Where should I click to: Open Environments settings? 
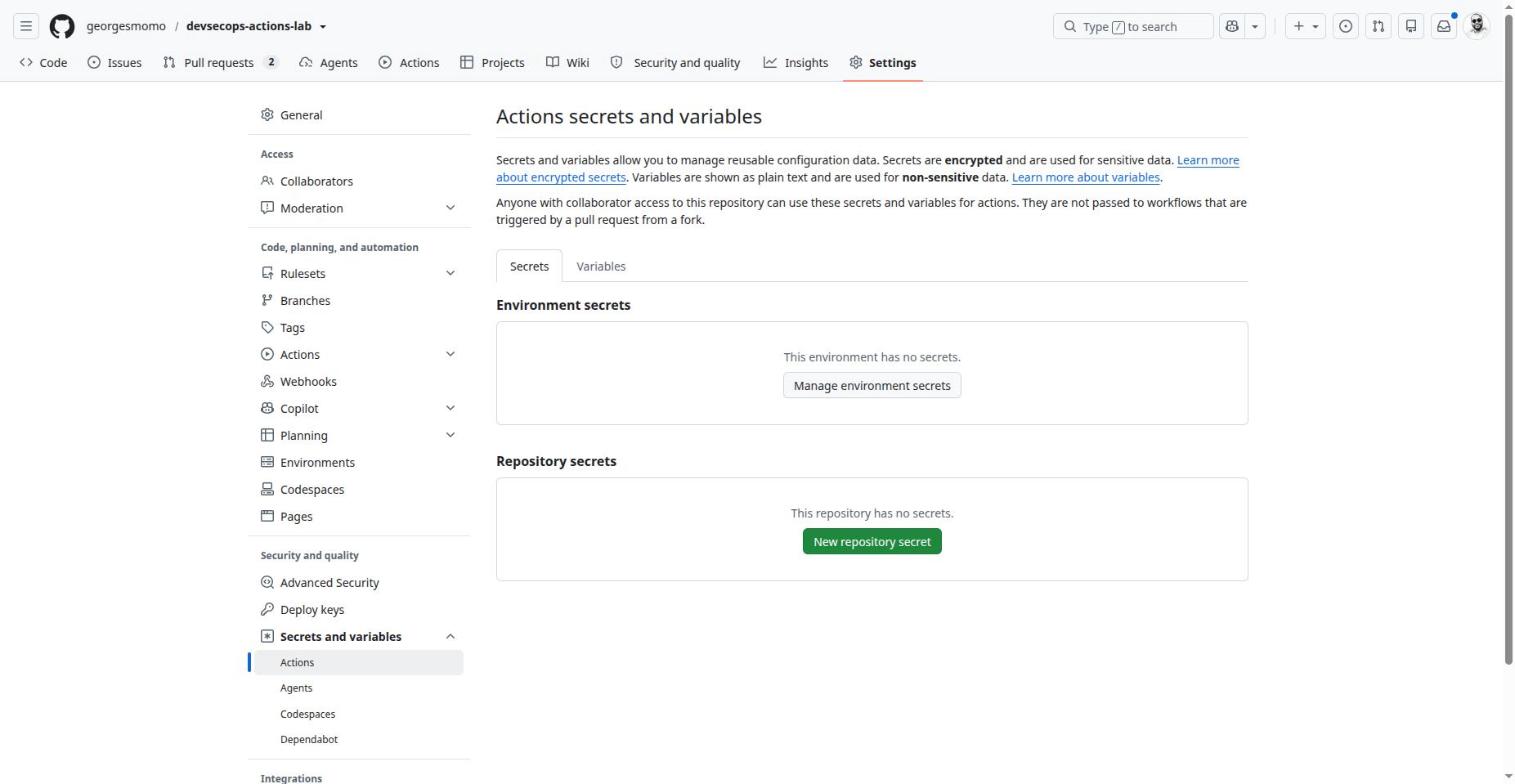point(359,462)
